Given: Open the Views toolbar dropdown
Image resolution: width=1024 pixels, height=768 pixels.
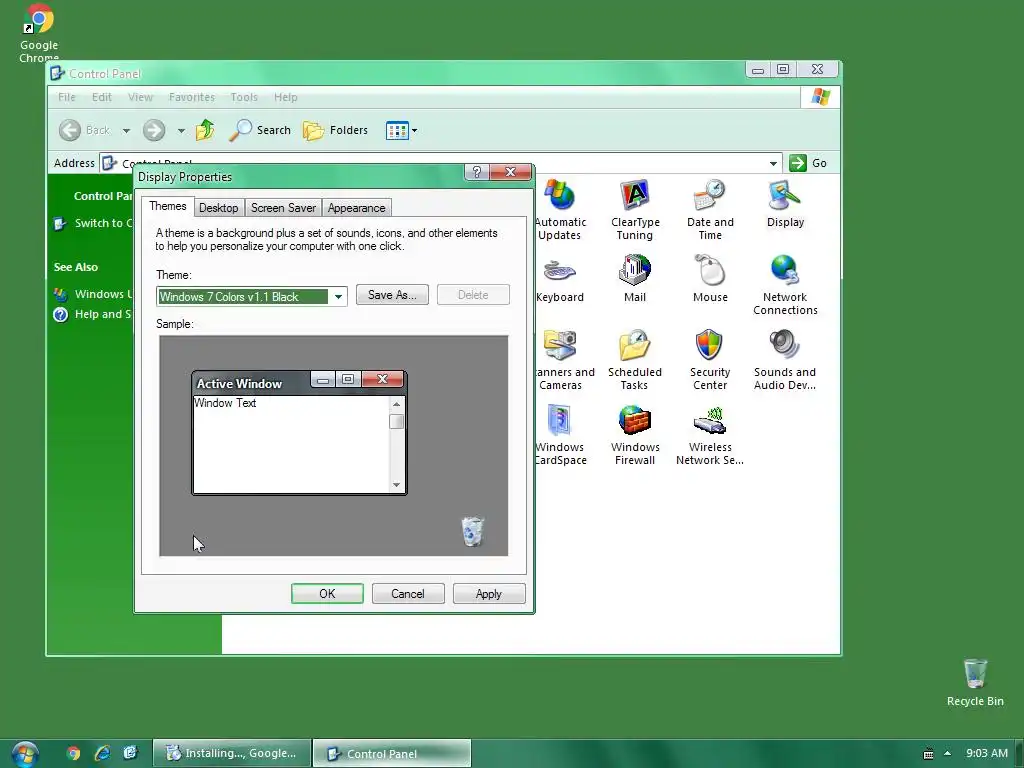Looking at the screenshot, I should (x=401, y=130).
